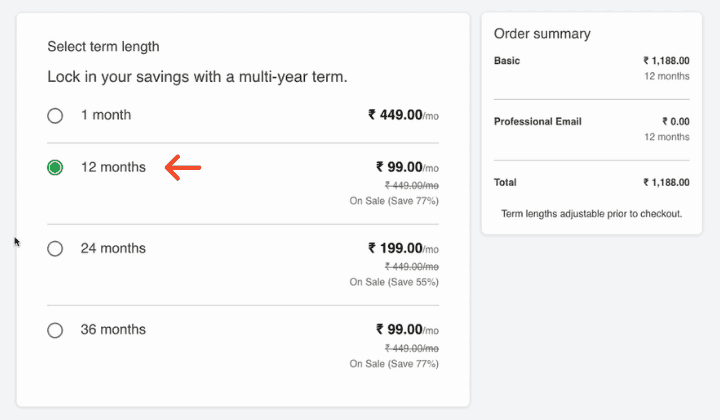Click "On Sale (Save 77%)" under 36 months
This screenshot has height=420, width=720.
[394, 364]
